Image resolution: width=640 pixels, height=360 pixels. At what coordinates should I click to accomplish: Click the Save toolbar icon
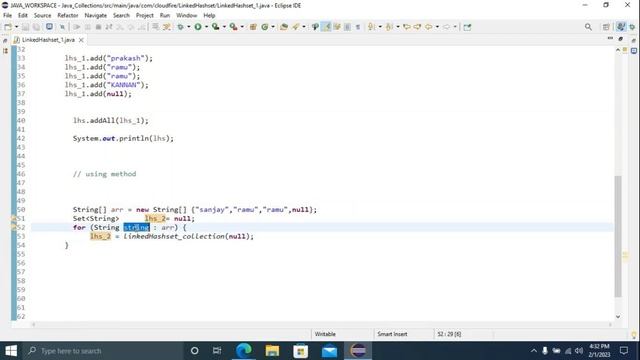click(x=25, y=27)
